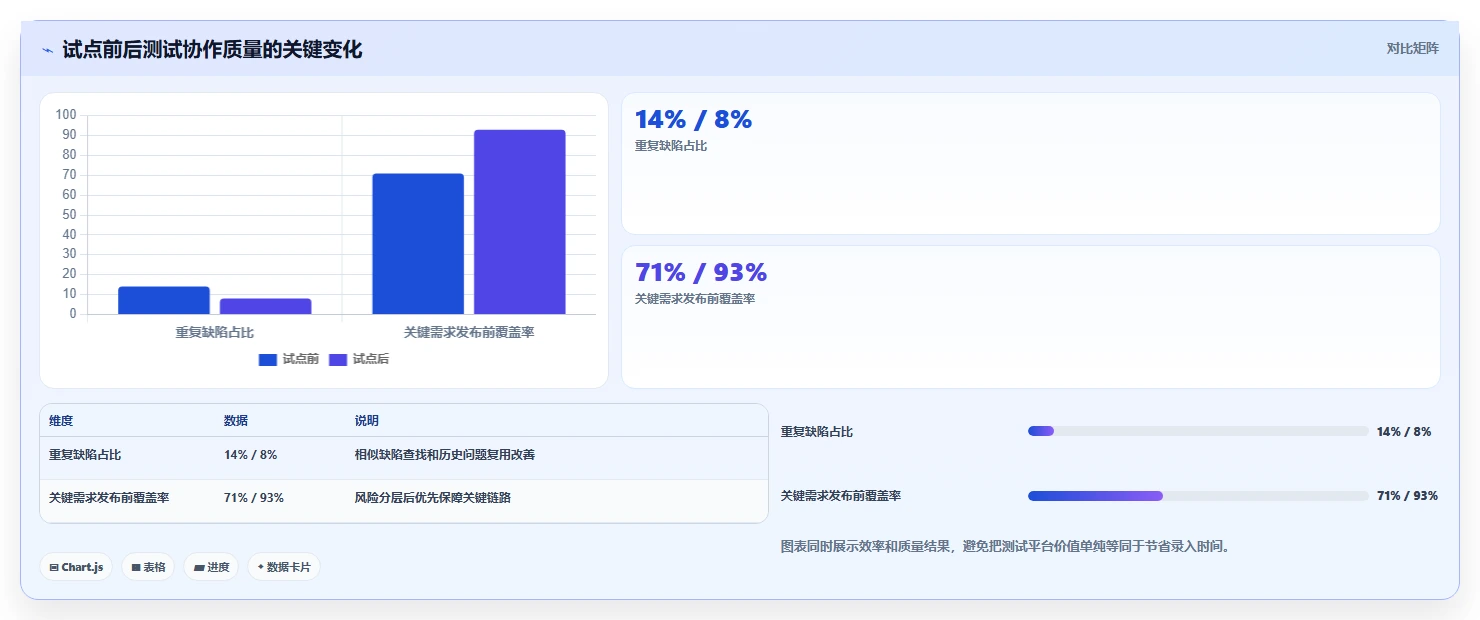Click the footnote text starting 图表同时展示效率和质量结果
This screenshot has width=1480, height=620.
[1006, 547]
